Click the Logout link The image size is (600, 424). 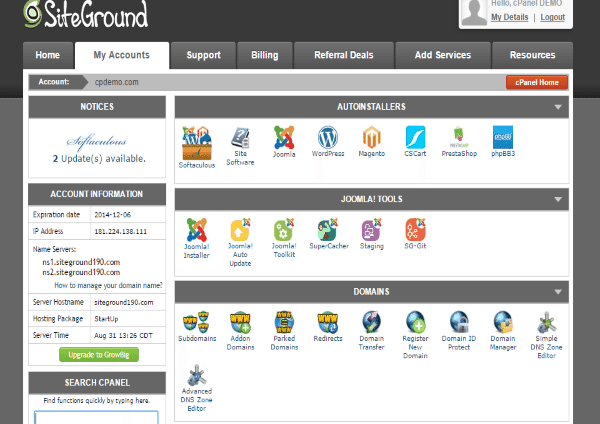[552, 17]
